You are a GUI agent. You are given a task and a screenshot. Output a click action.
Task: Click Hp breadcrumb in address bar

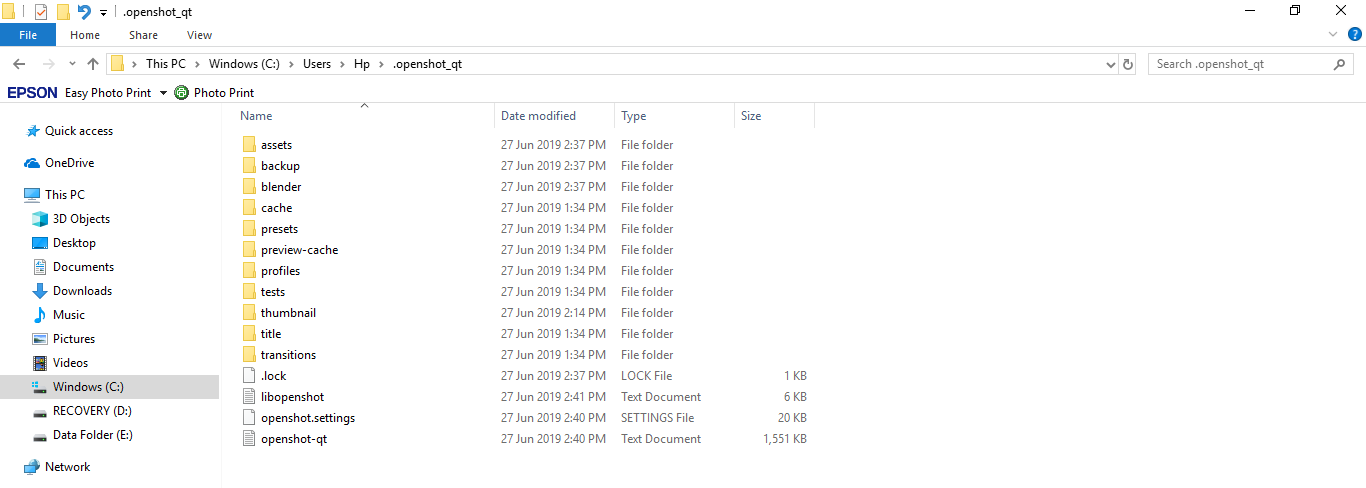tap(362, 64)
